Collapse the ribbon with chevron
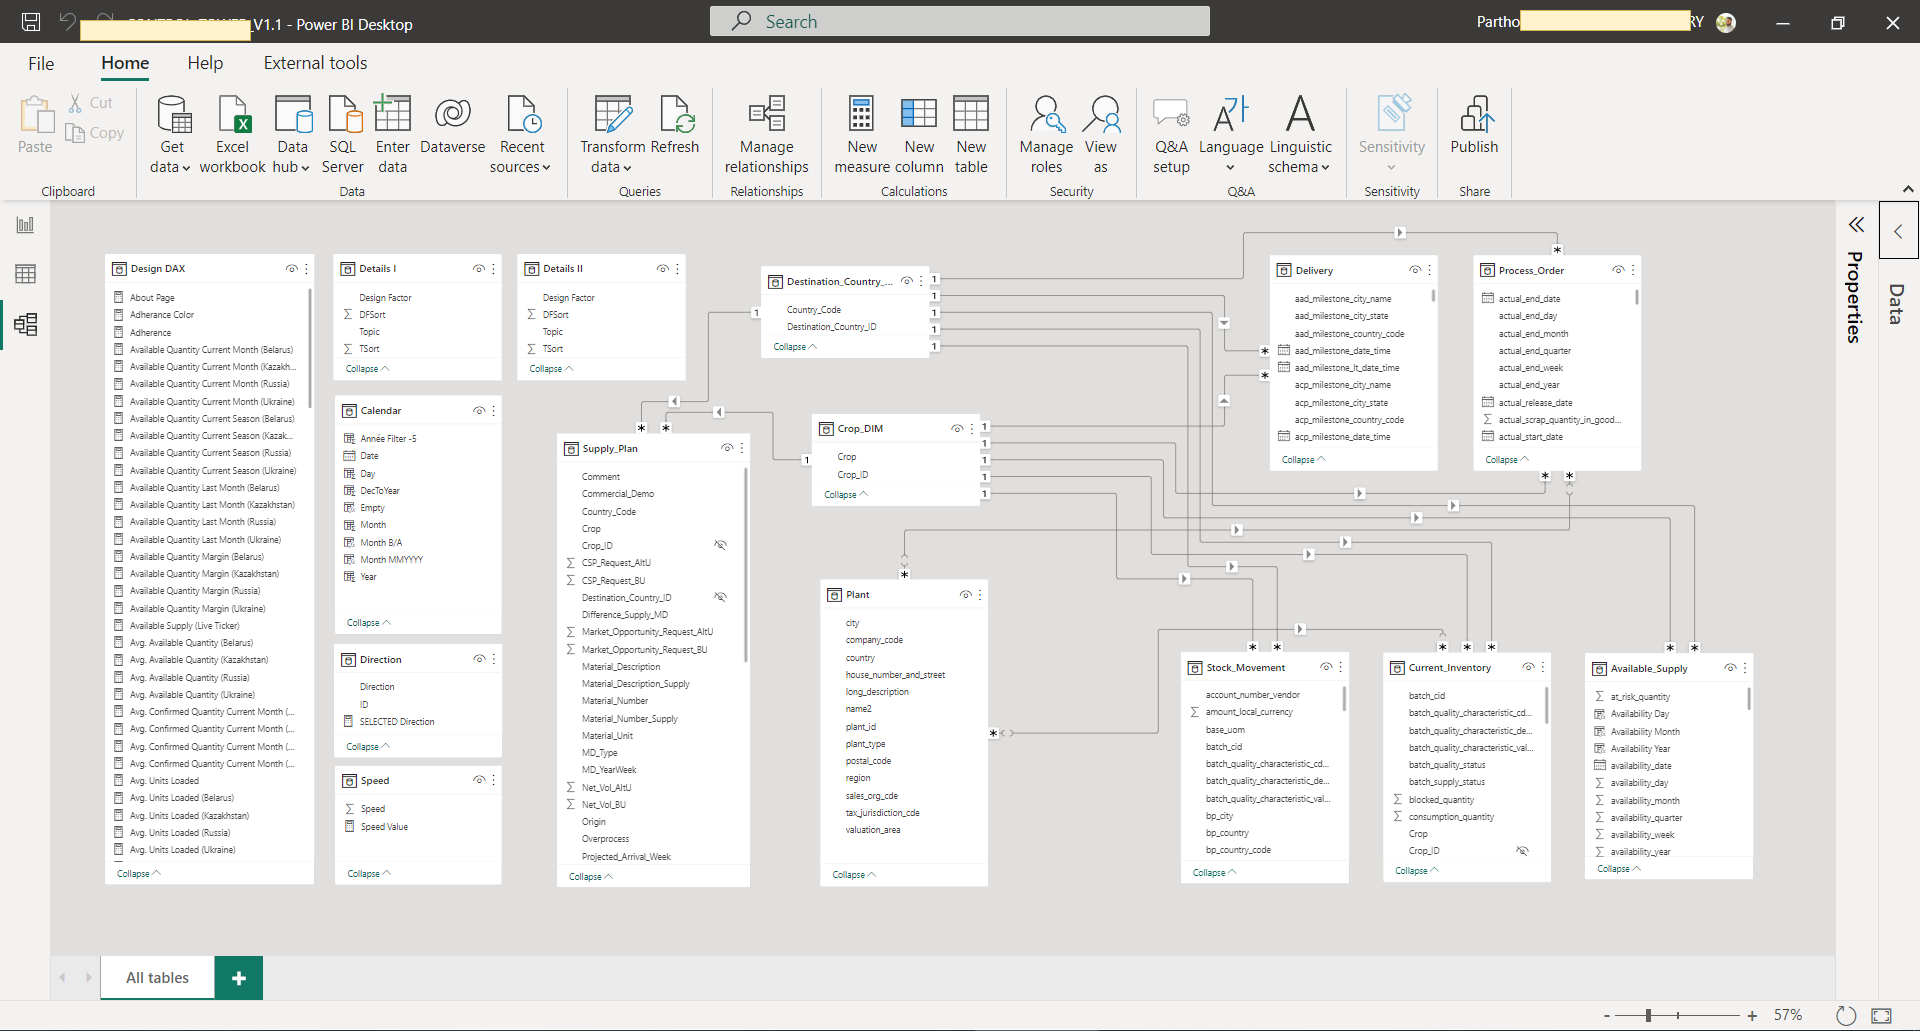1921x1032 pixels. point(1908,189)
